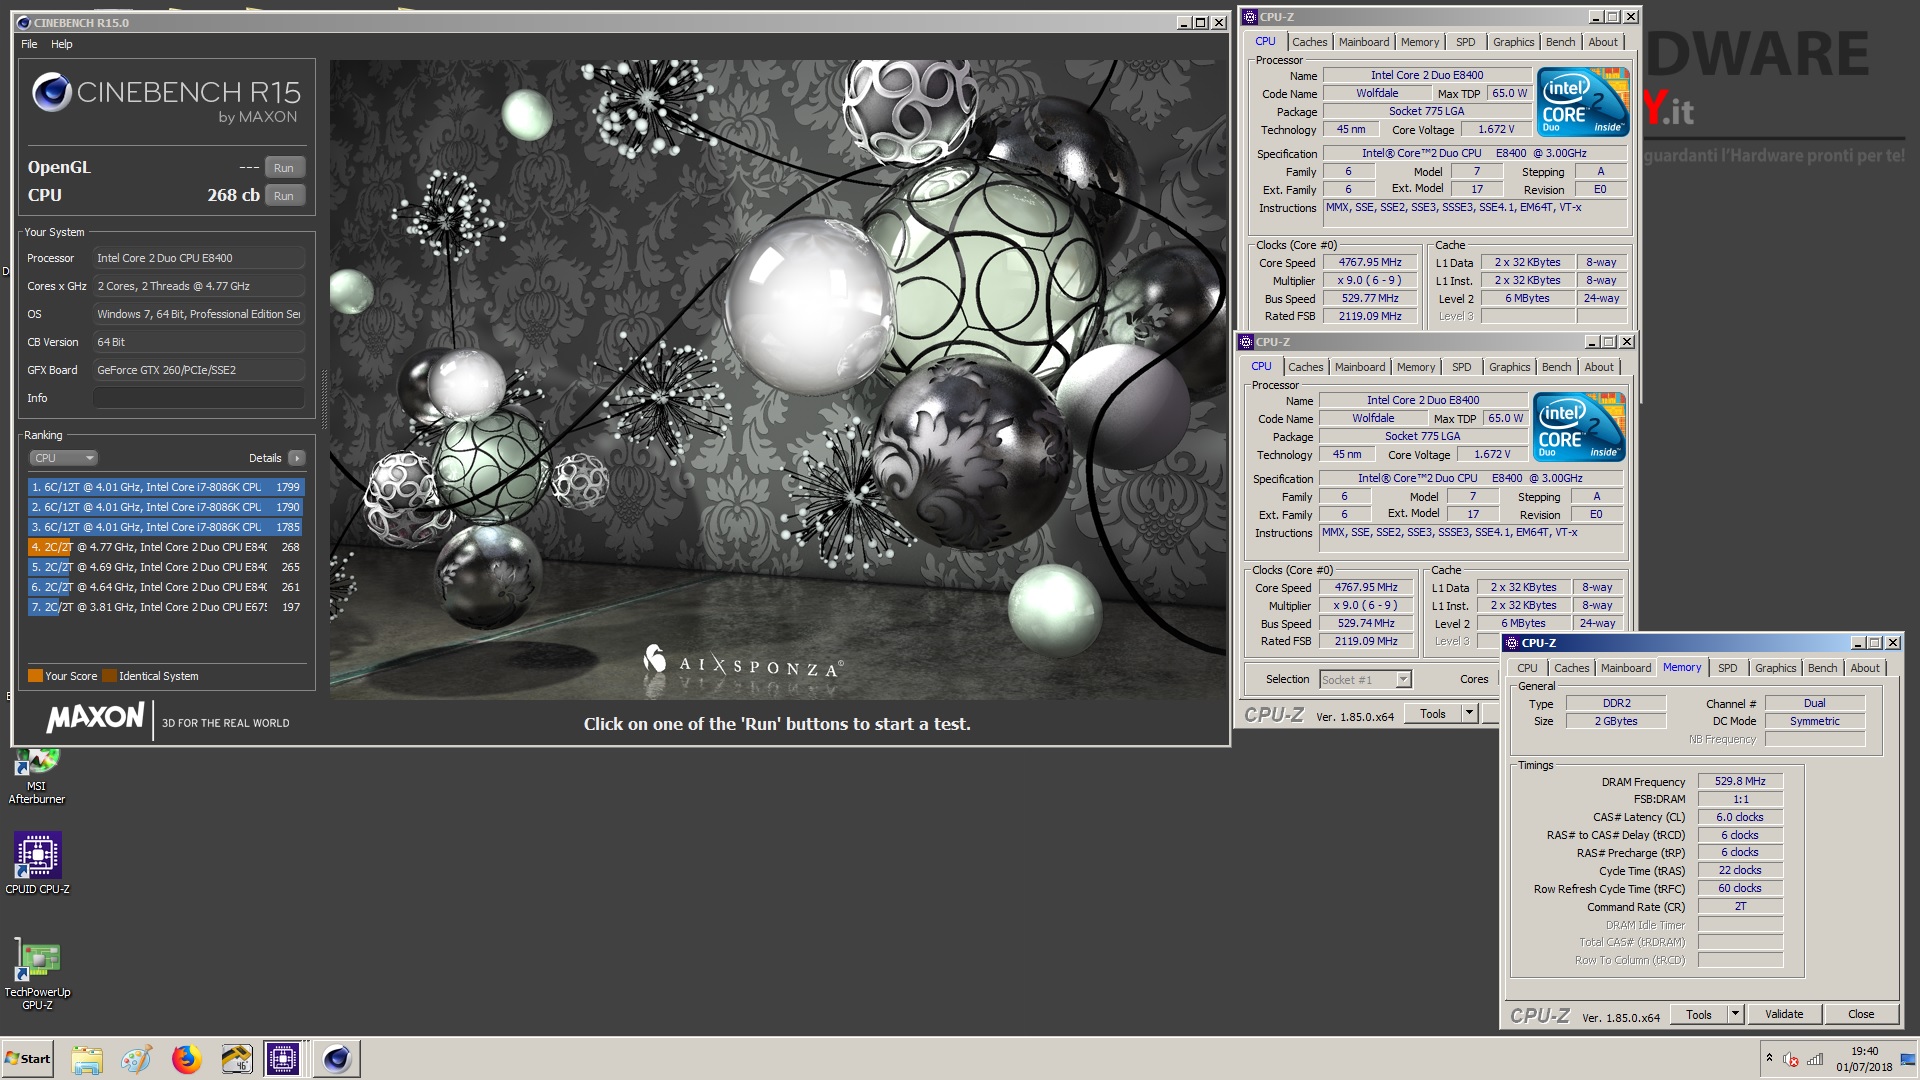Click the rendered scene image
1920x1080 pixels.
778,380
